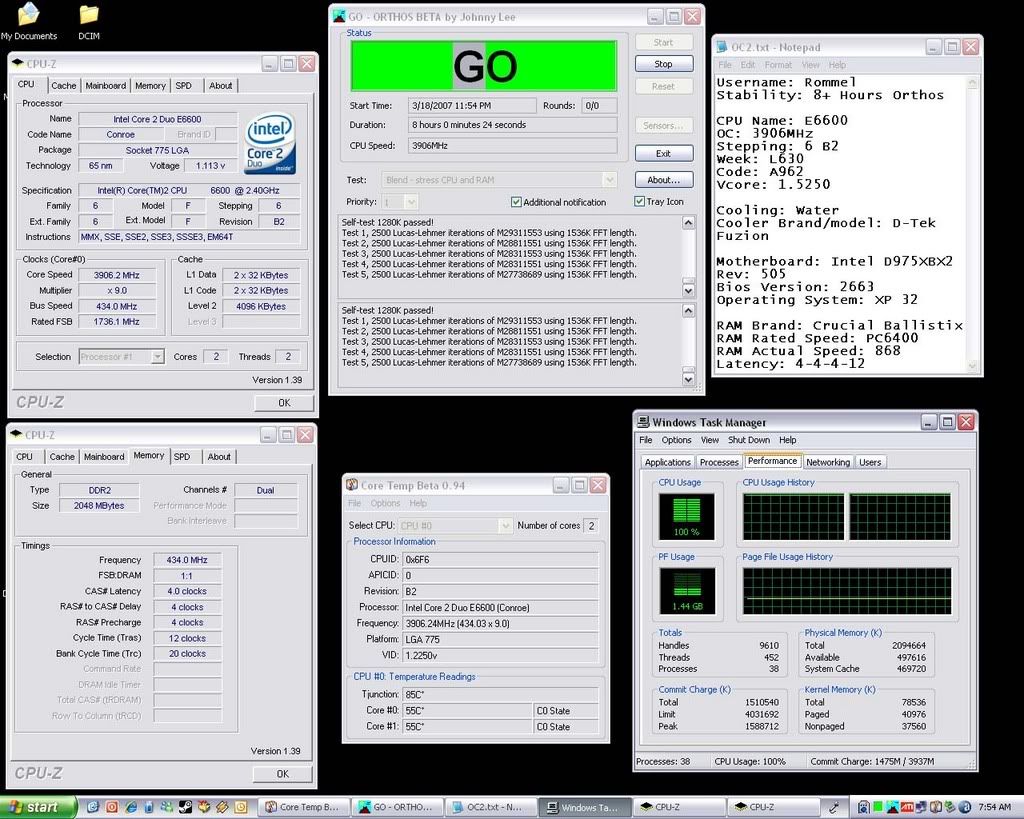Click the Tjunction 85C field in Core Temp
Screen dimensions: 1024x819
tap(500, 694)
